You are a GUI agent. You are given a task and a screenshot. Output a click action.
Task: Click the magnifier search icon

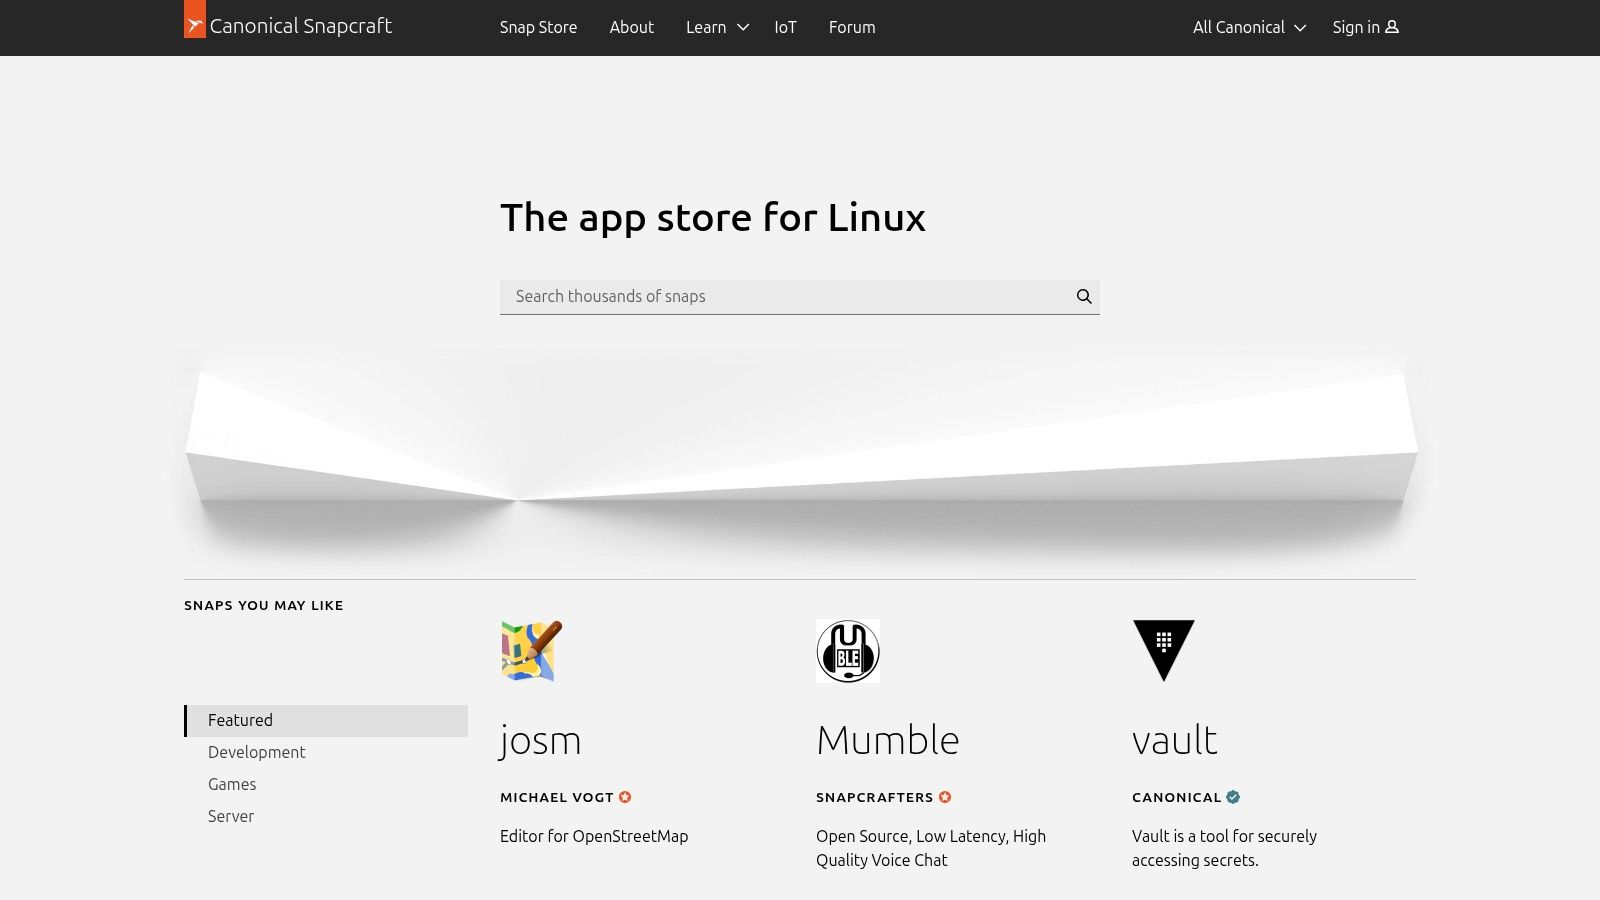pyautogui.click(x=1084, y=296)
